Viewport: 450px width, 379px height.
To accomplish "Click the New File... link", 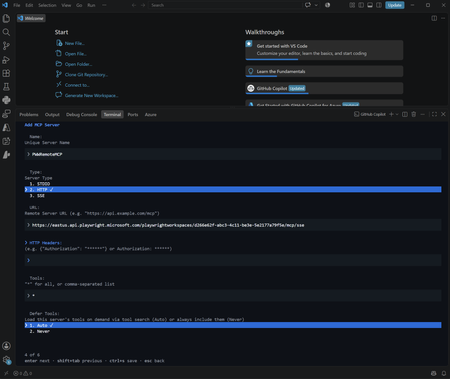I will 74,43.
